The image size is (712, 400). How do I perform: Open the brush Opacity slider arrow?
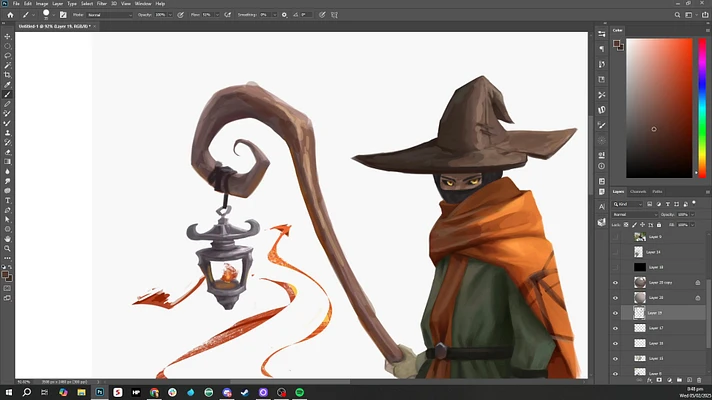[170, 15]
